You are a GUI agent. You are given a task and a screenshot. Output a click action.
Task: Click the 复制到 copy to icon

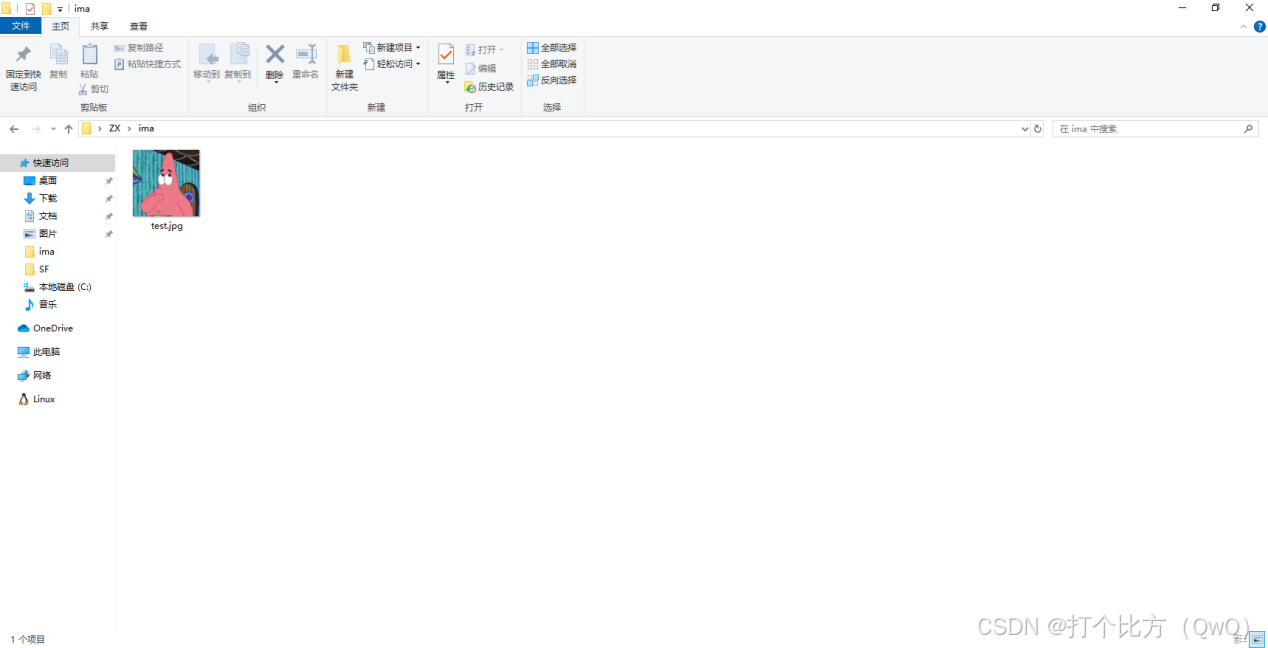click(x=238, y=55)
